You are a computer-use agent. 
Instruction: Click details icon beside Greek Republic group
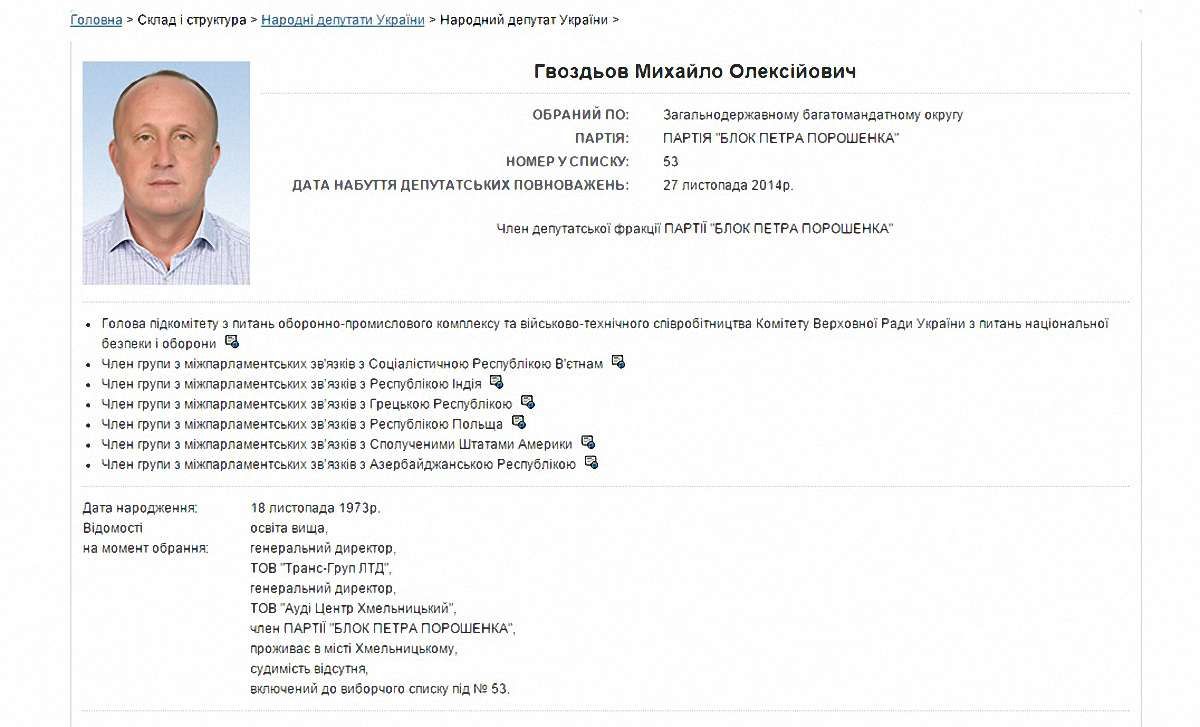click(x=527, y=402)
